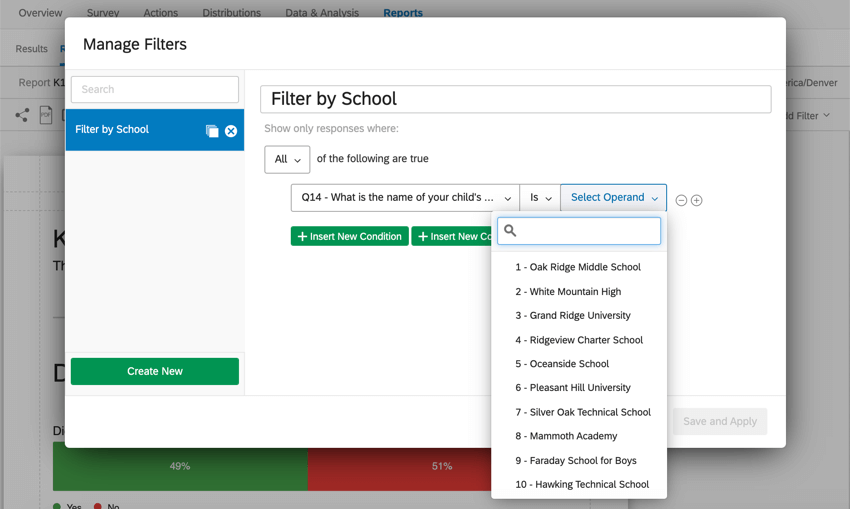
Task: Click the filter Search input field
Action: (x=155, y=89)
